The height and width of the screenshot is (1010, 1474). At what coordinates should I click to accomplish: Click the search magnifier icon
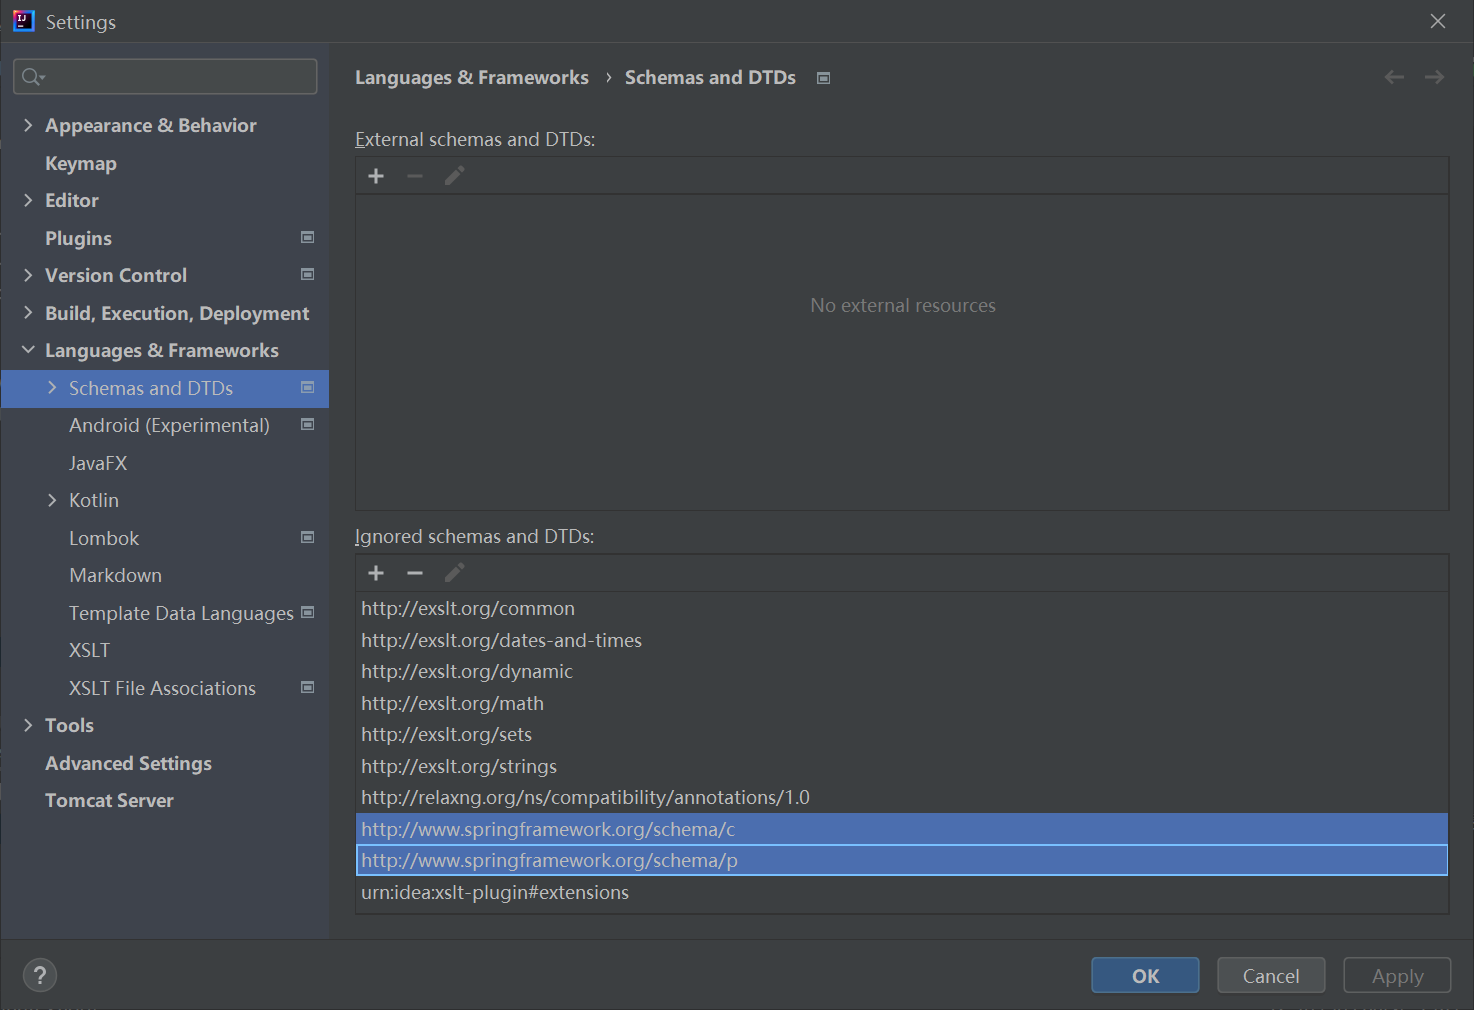point(33,77)
